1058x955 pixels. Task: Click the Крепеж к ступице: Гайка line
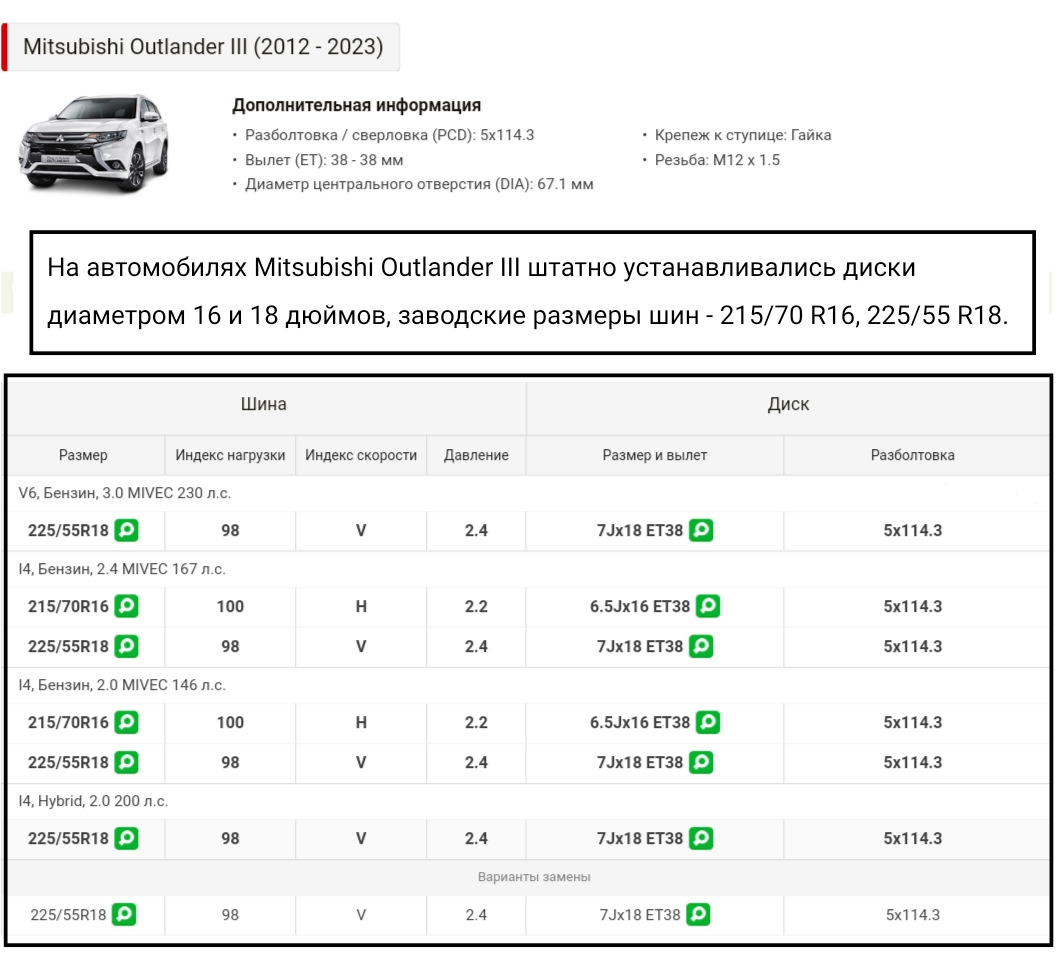pyautogui.click(x=743, y=135)
